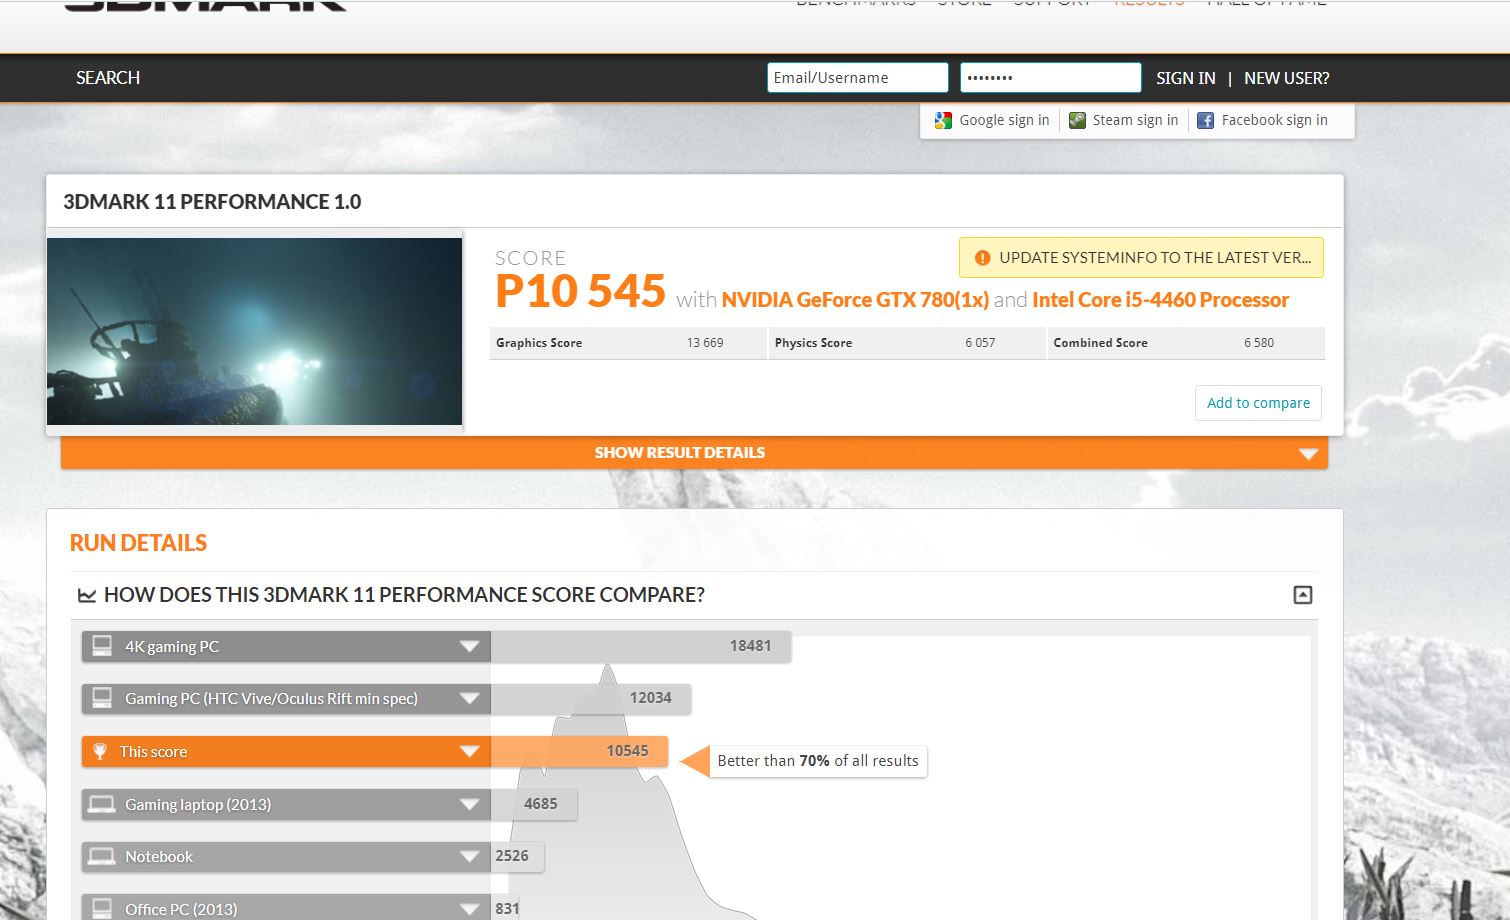Image resolution: width=1510 pixels, height=920 pixels.
Task: Click the 3DMARK 11 PERFORMANCE 1.0 heading
Action: (212, 202)
